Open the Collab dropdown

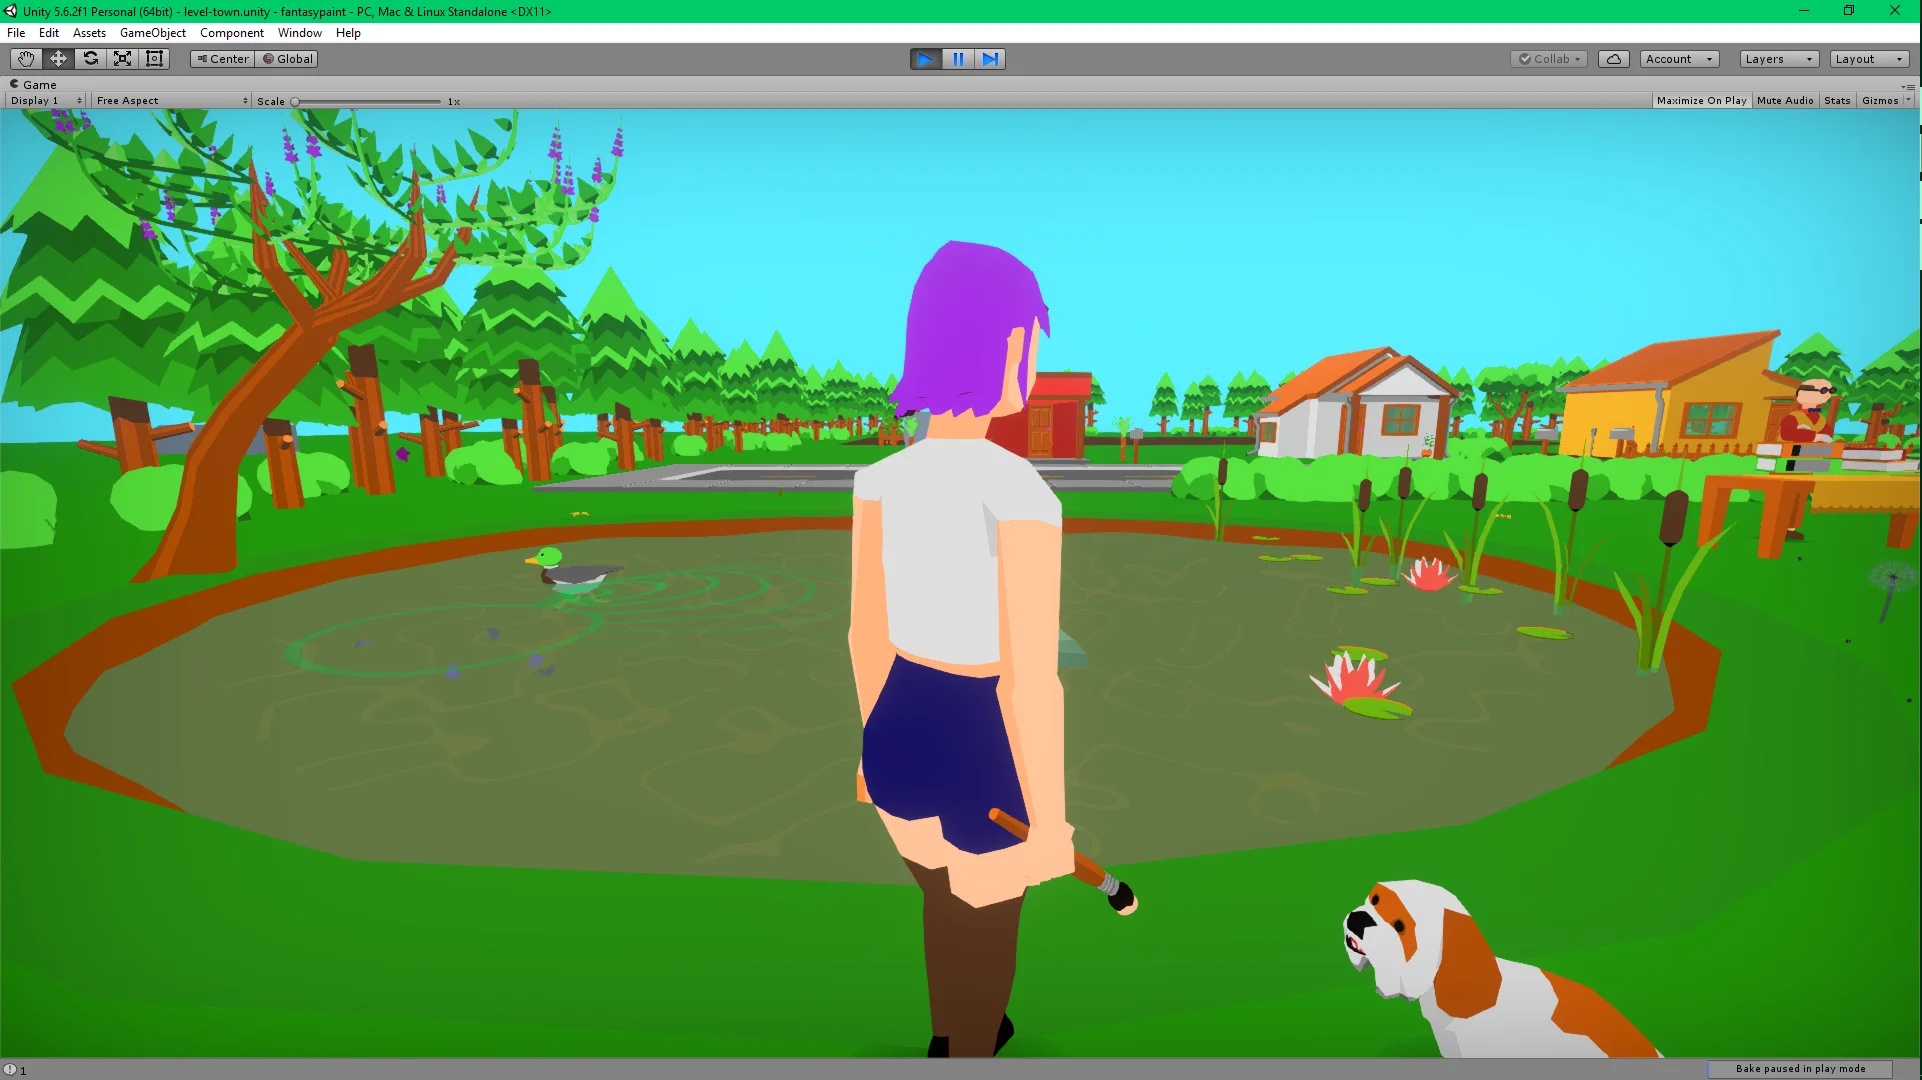pyautogui.click(x=1549, y=59)
